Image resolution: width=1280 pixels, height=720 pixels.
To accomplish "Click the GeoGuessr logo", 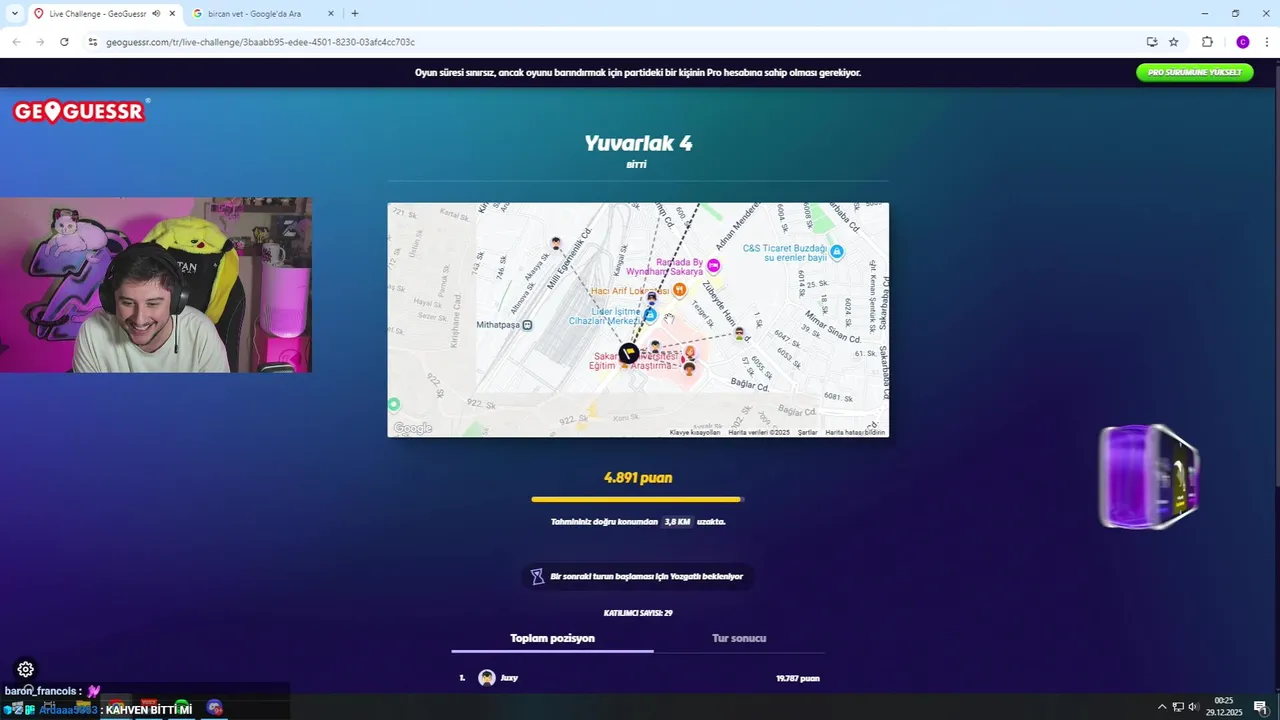I will 80,111.
